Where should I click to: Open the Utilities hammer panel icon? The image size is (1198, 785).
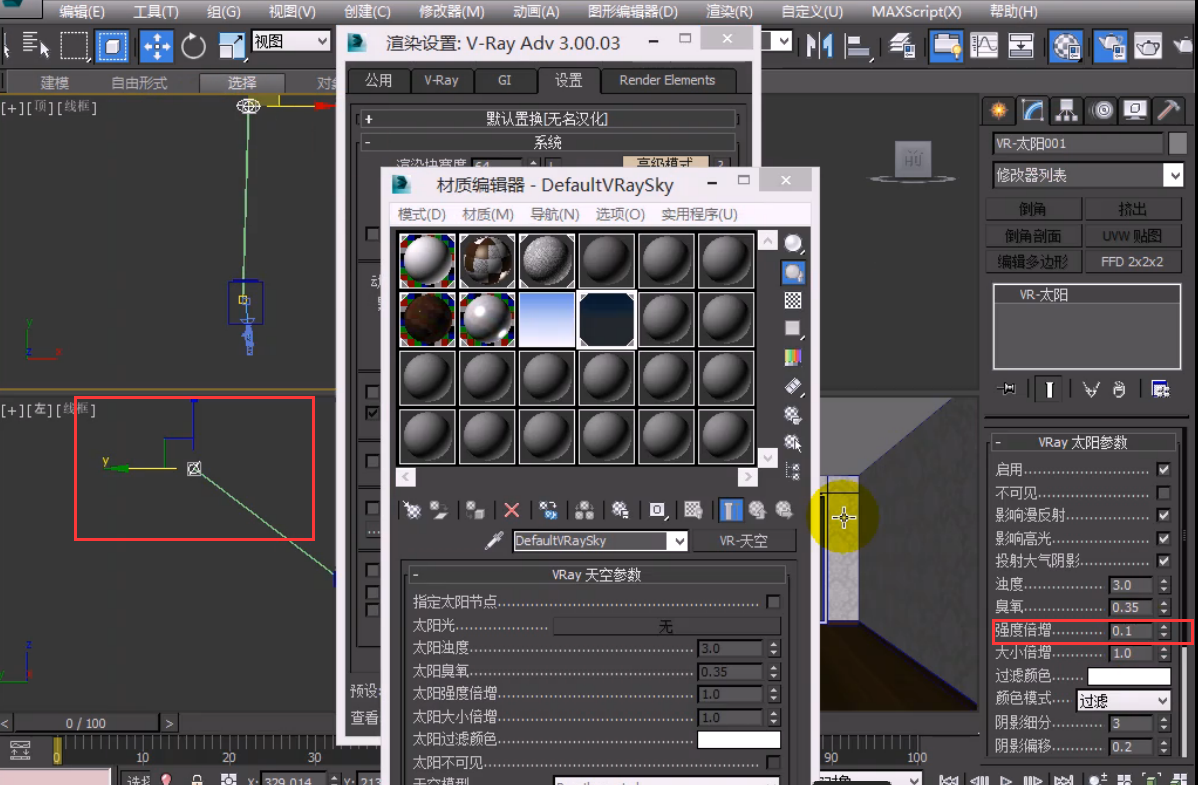tap(1167, 109)
